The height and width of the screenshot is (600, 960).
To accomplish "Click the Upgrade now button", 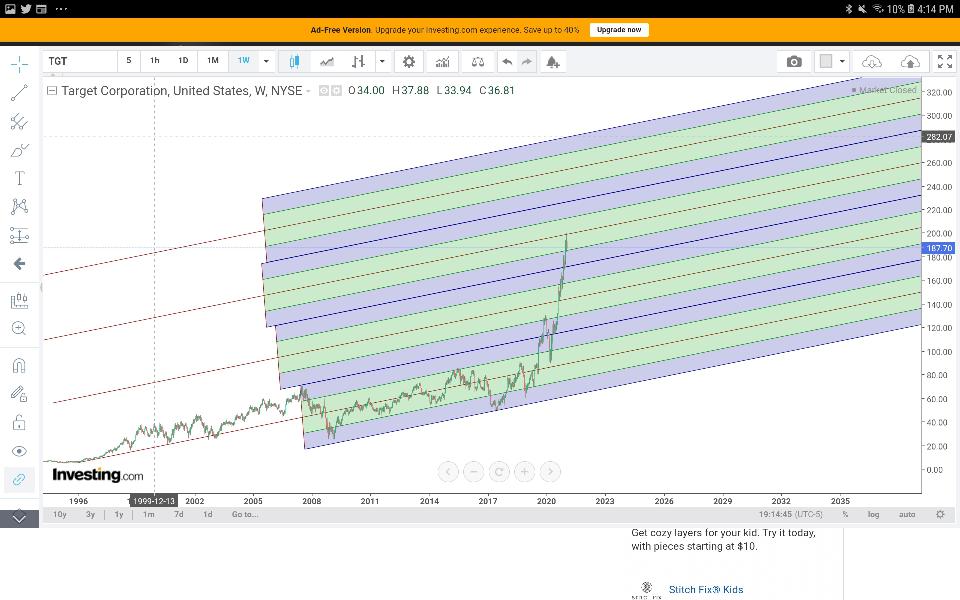I will click(x=619, y=30).
